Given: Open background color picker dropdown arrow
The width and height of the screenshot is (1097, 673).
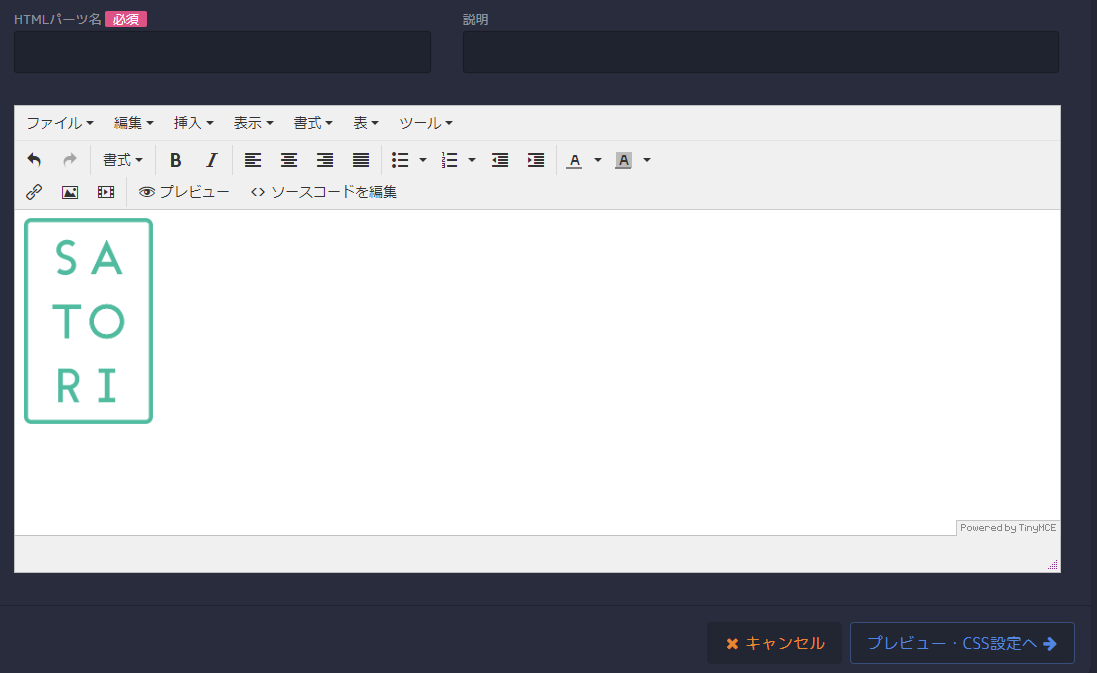Looking at the screenshot, I should click(646, 160).
